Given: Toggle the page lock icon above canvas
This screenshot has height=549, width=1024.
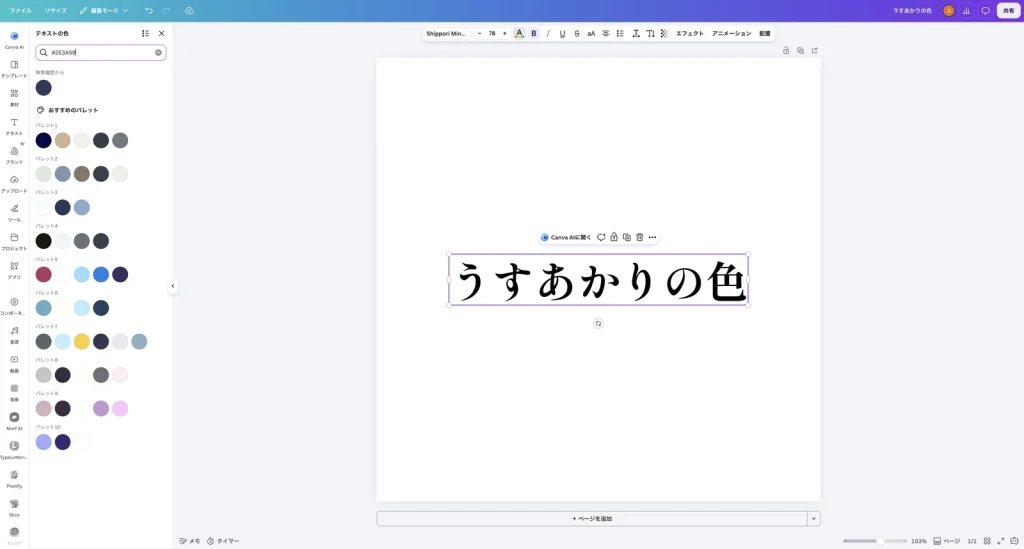Looking at the screenshot, I should click(786, 50).
